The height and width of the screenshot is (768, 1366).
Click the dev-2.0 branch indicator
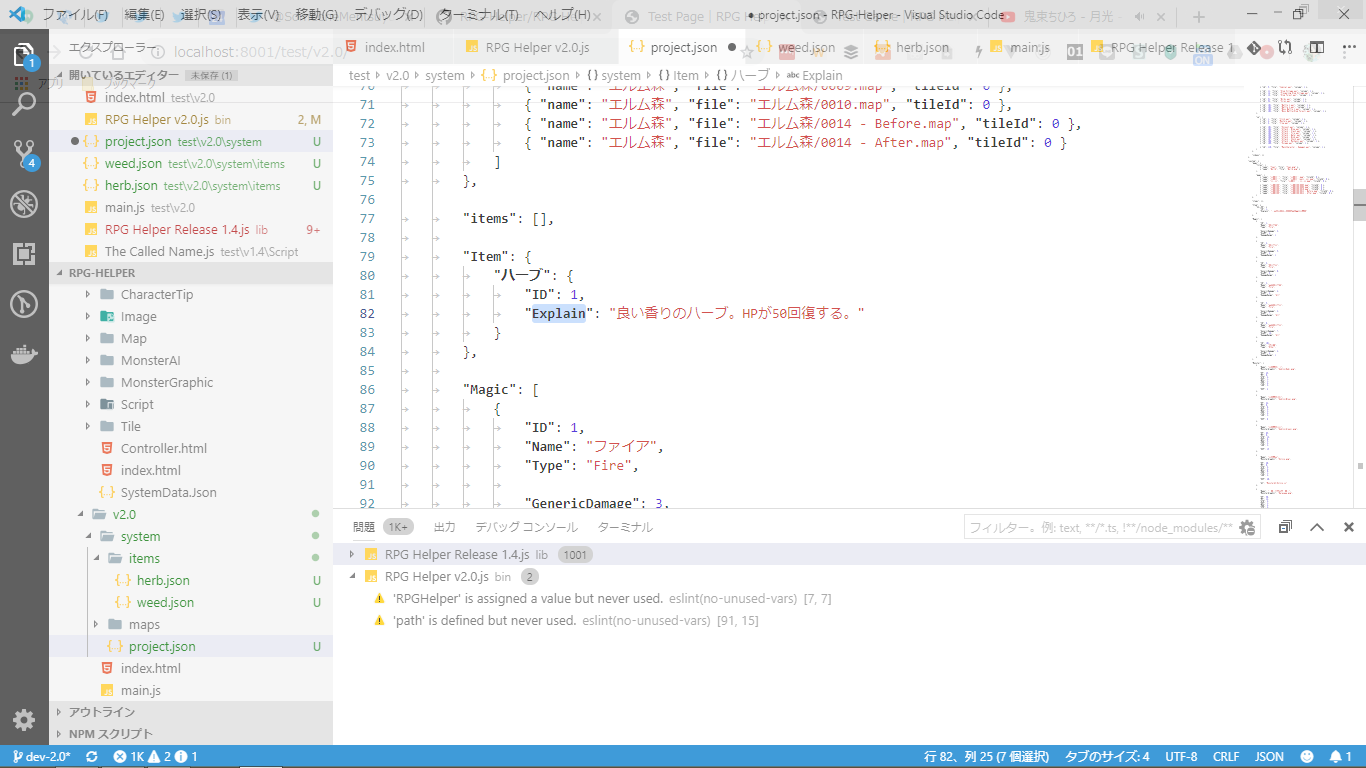pos(40,757)
